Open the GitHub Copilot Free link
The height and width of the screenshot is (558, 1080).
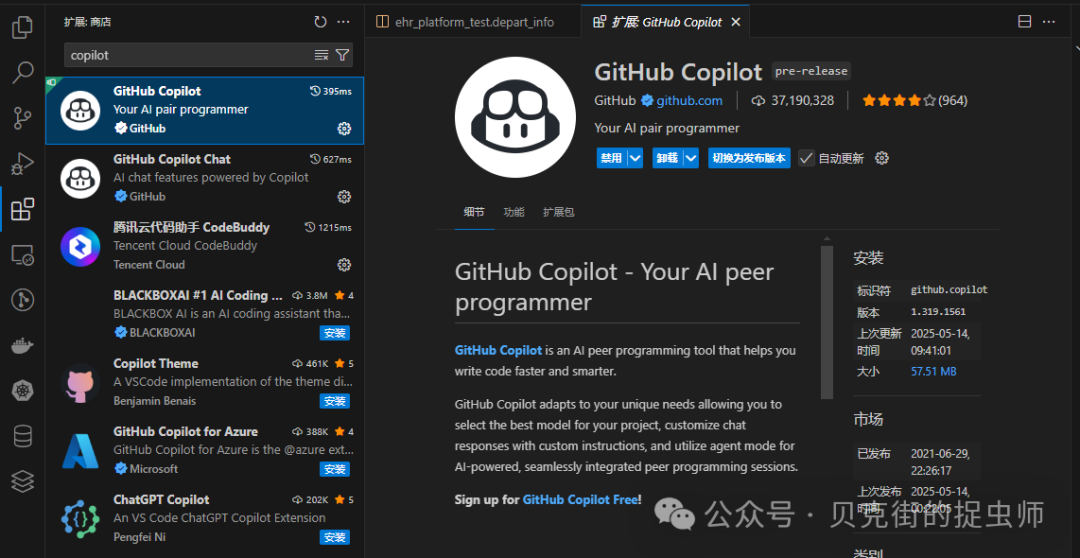coord(580,499)
